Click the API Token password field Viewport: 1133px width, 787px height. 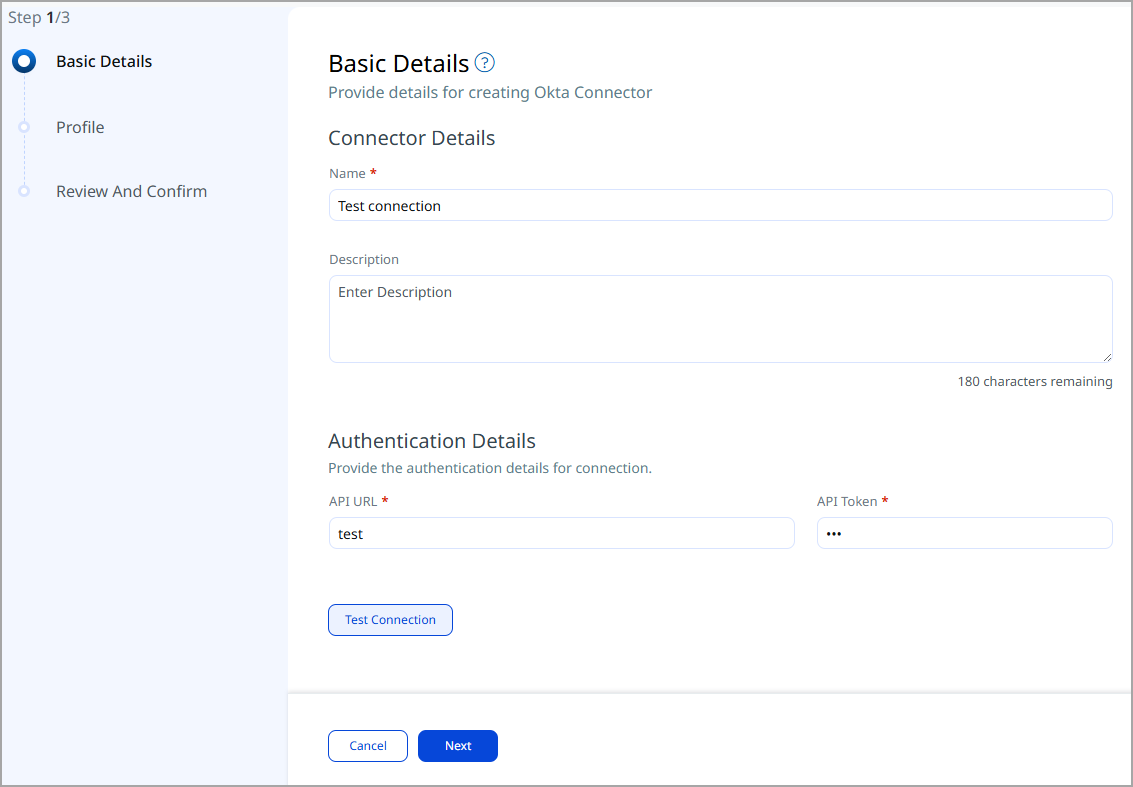click(965, 533)
